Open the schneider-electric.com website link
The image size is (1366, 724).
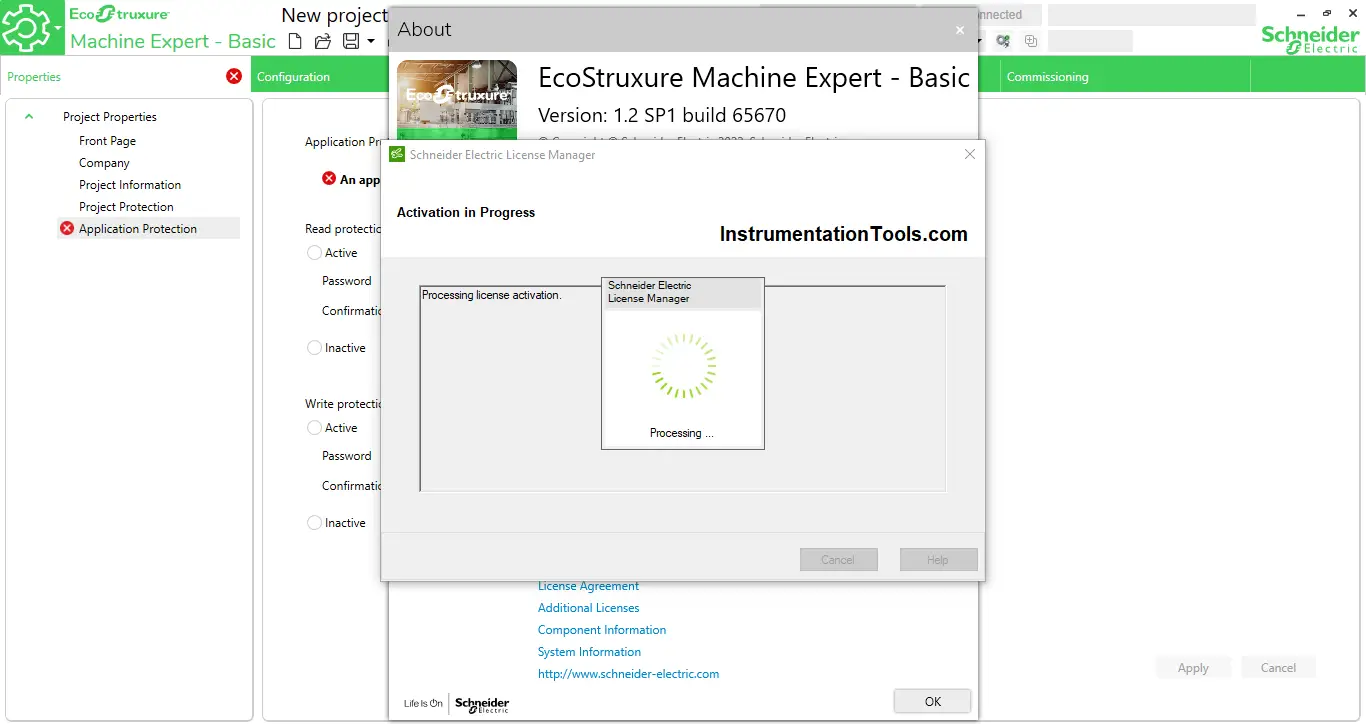pos(628,674)
